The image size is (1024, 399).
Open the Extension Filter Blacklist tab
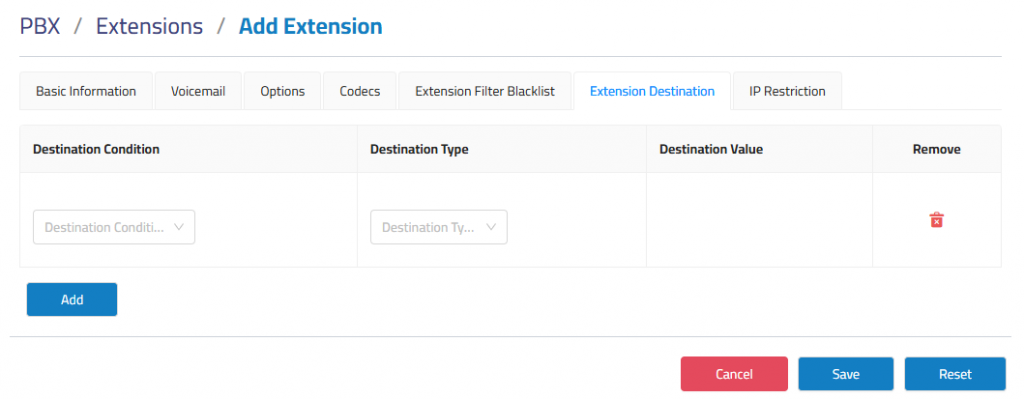[x=485, y=91]
